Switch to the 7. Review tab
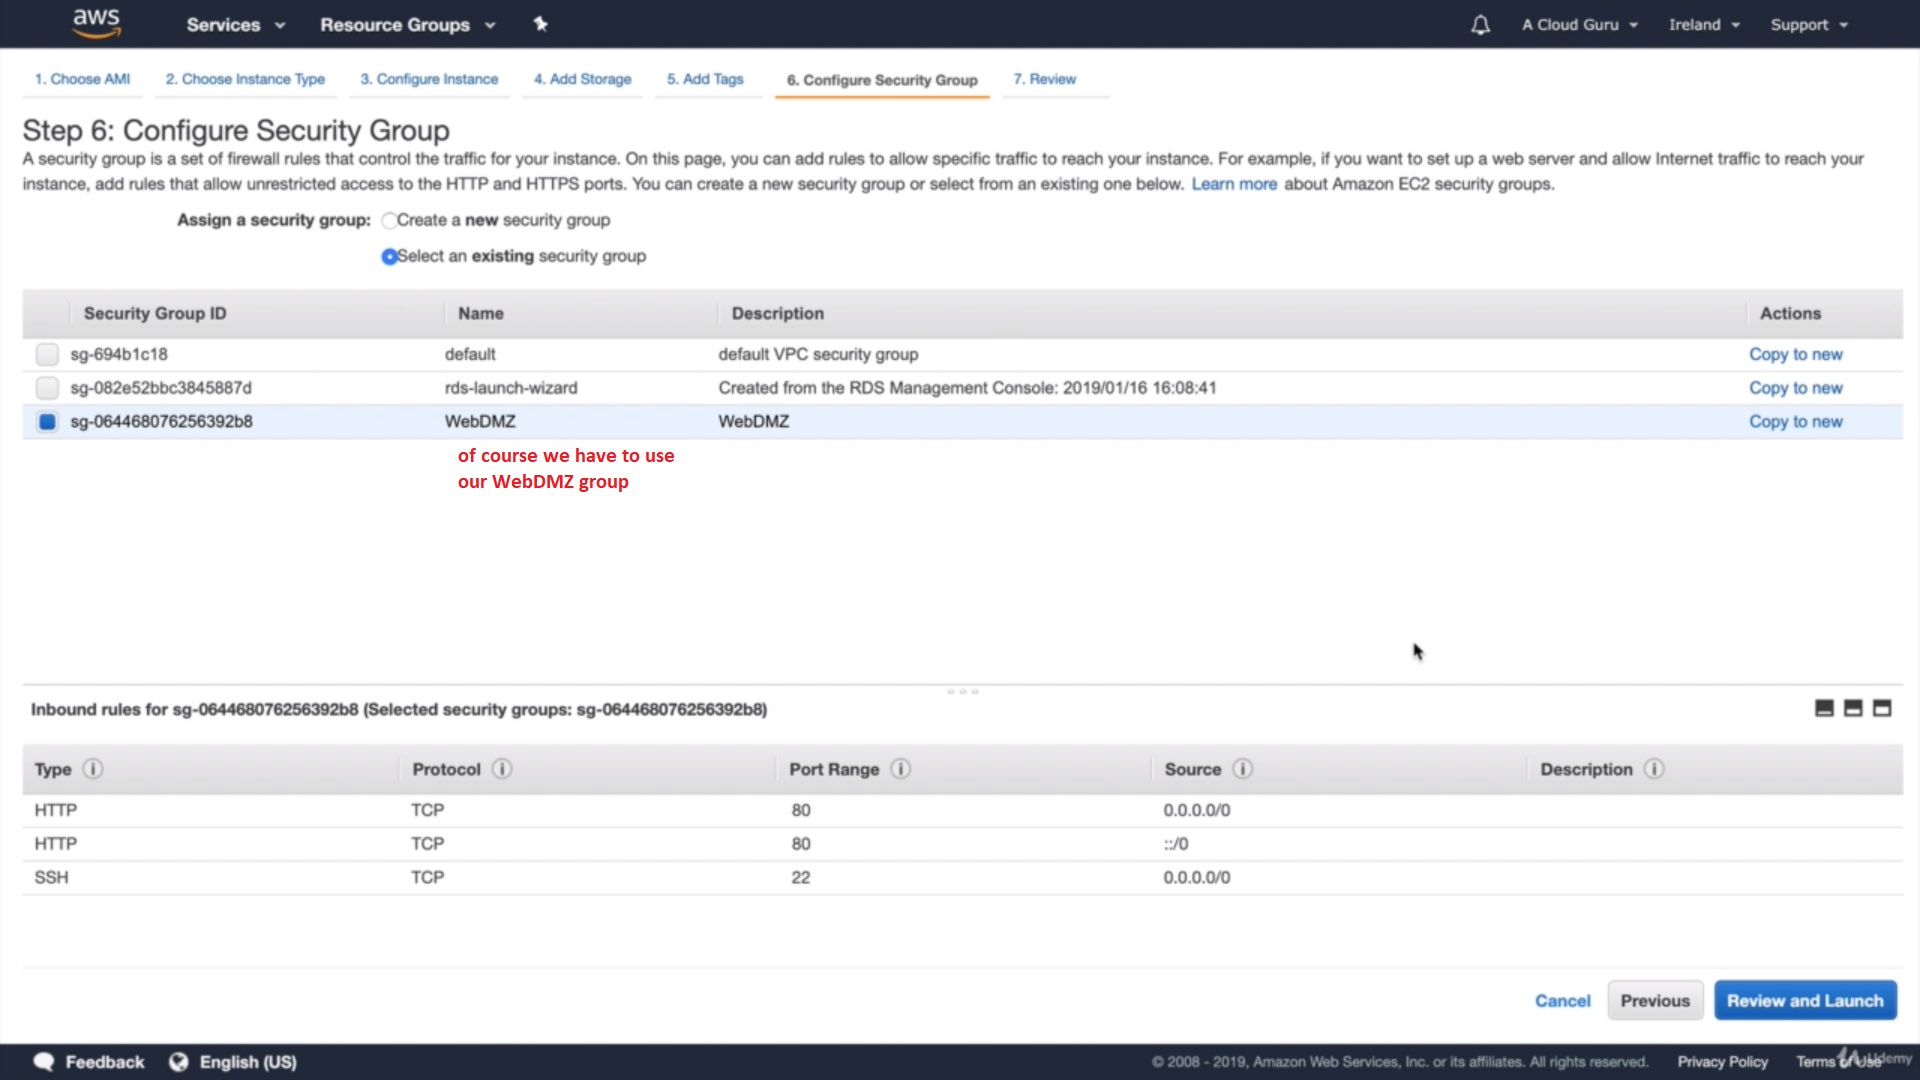The image size is (1920, 1080). pyautogui.click(x=1044, y=79)
